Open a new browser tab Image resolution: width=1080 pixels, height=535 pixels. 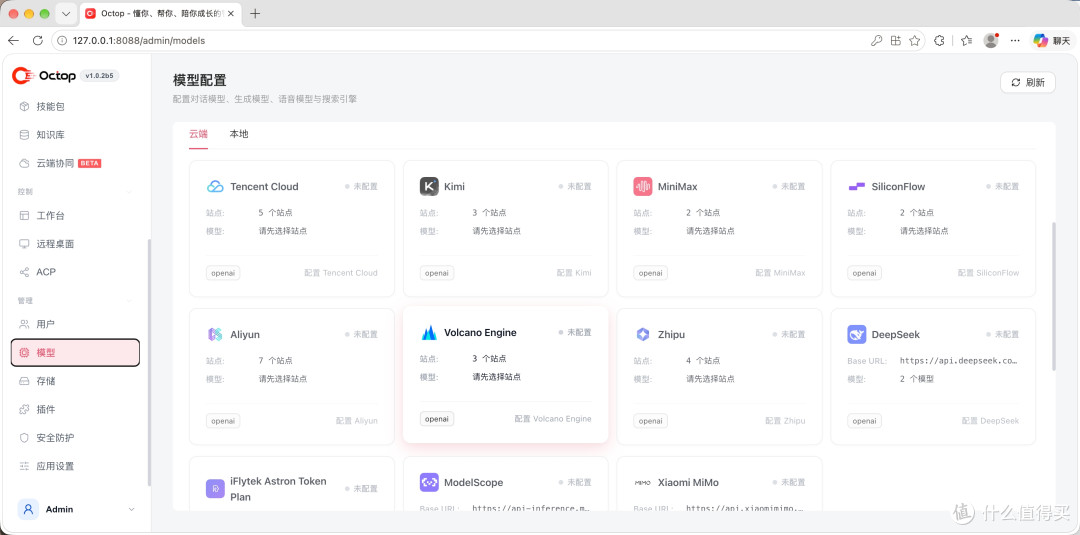coord(255,14)
